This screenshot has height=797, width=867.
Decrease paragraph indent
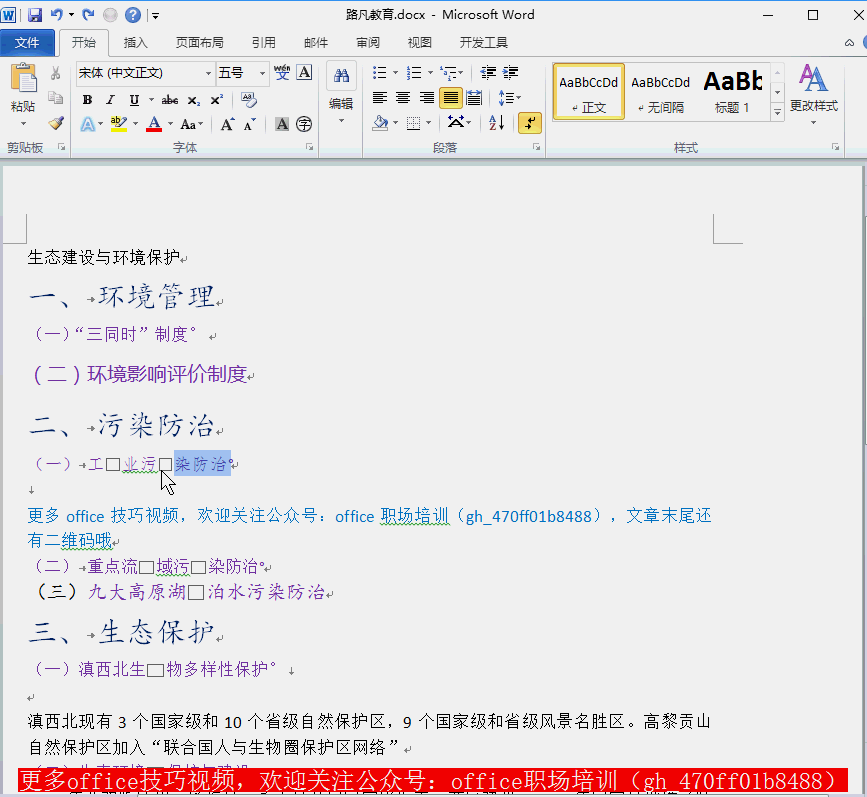(488, 72)
